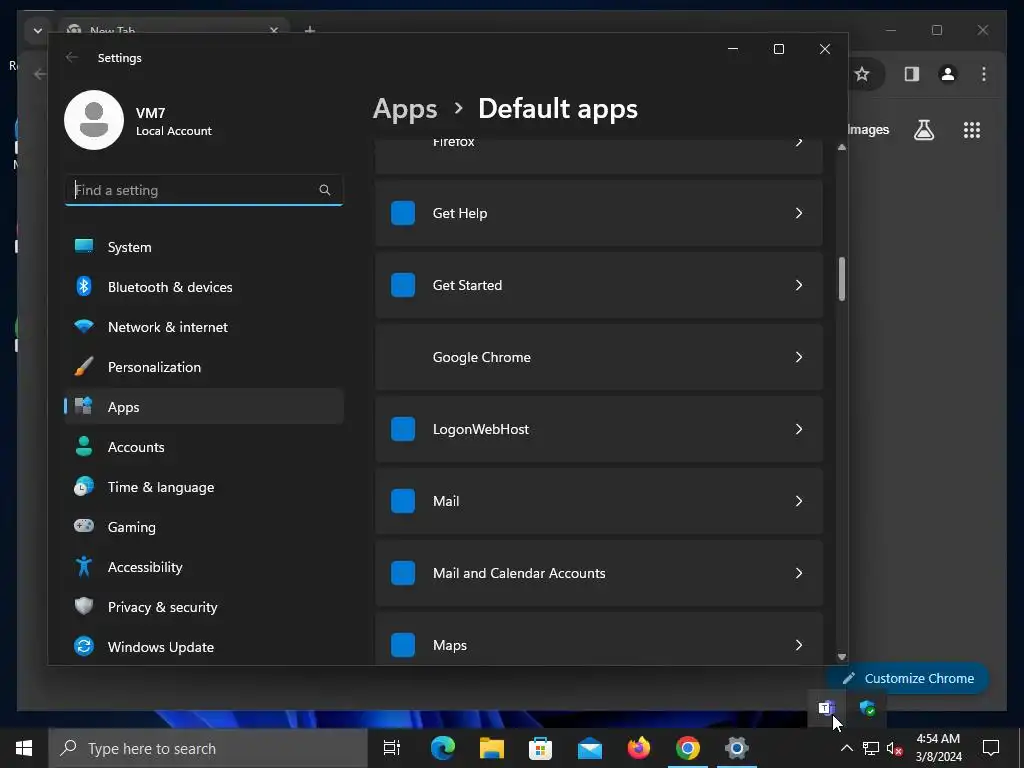Open Windows Security tray icon
Screen dimensions: 1024x768
pos(867,708)
